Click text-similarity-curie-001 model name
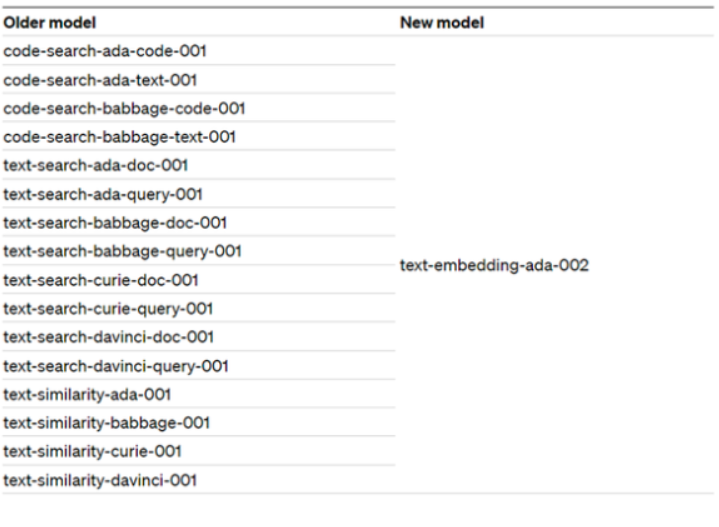This screenshot has height=527, width=719. [92, 451]
